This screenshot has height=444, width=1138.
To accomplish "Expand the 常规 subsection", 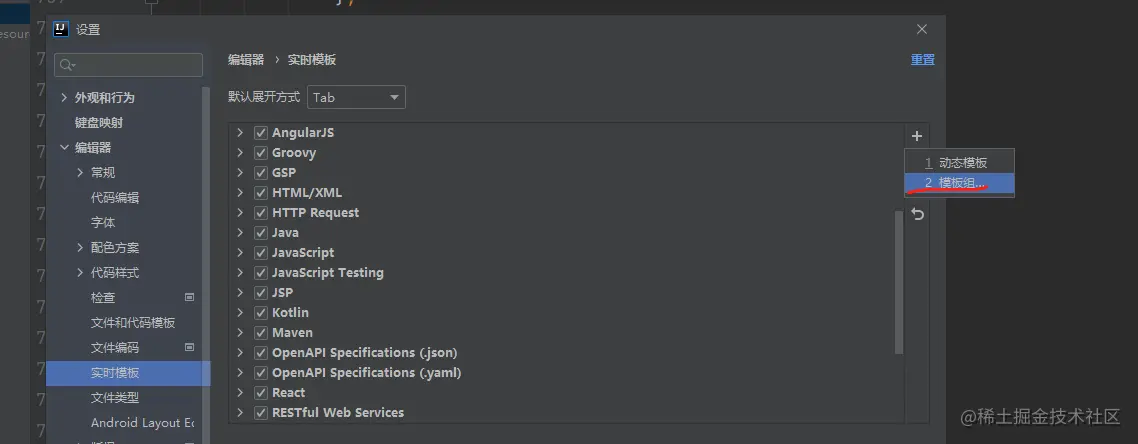I will 80,173.
